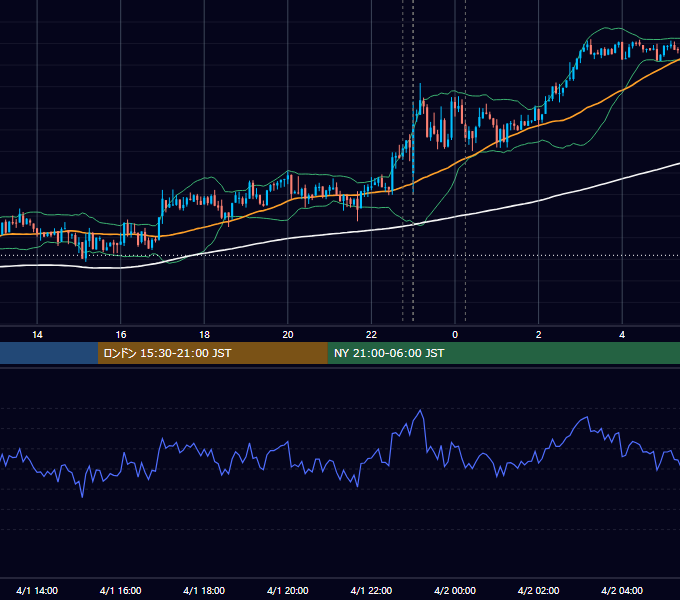The image size is (680, 600).
Task: Click the 4/2 02:00 date label
Action: [x=538, y=590]
